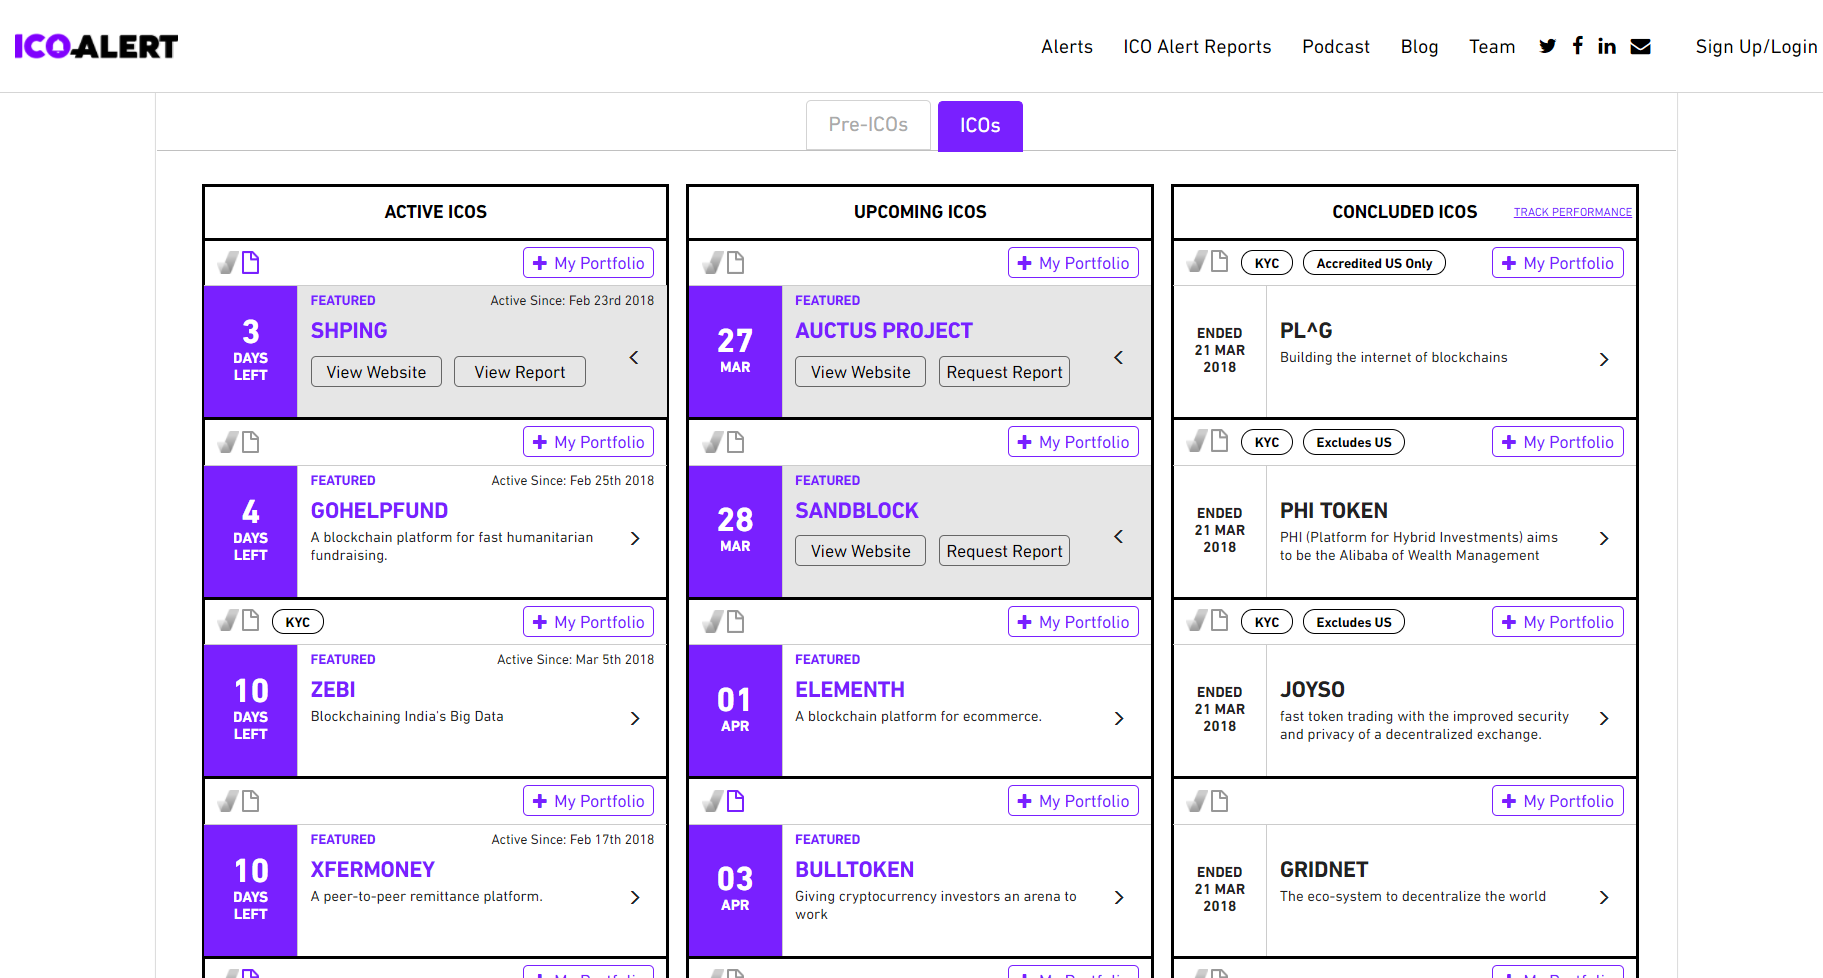Click Bulltoken's purple document icon
1823x978 pixels.
736,801
